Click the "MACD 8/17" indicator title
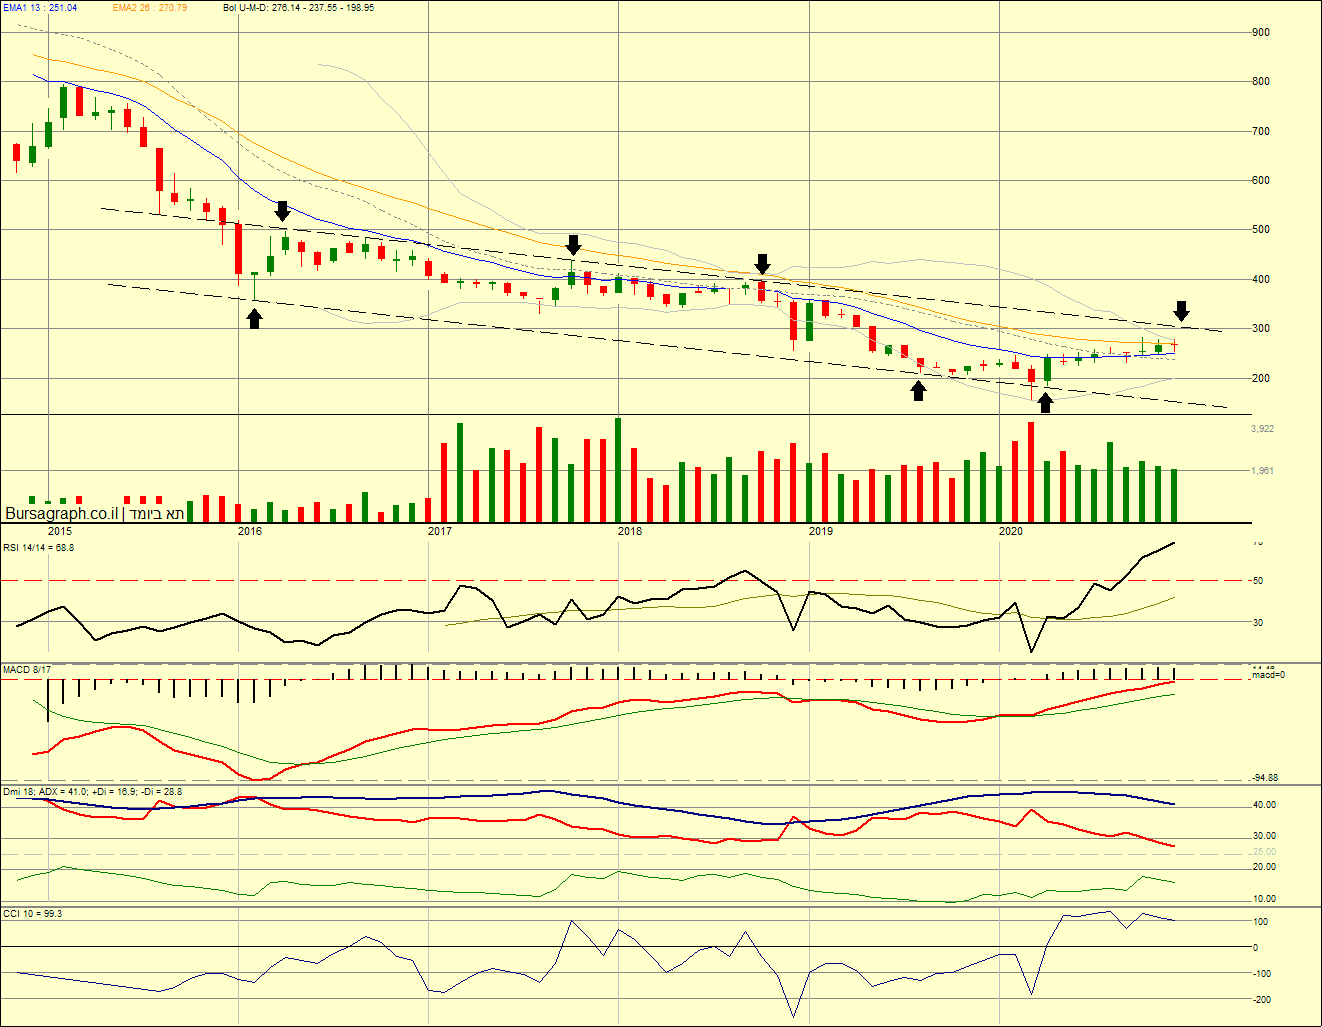The image size is (1322, 1027). (x=27, y=669)
